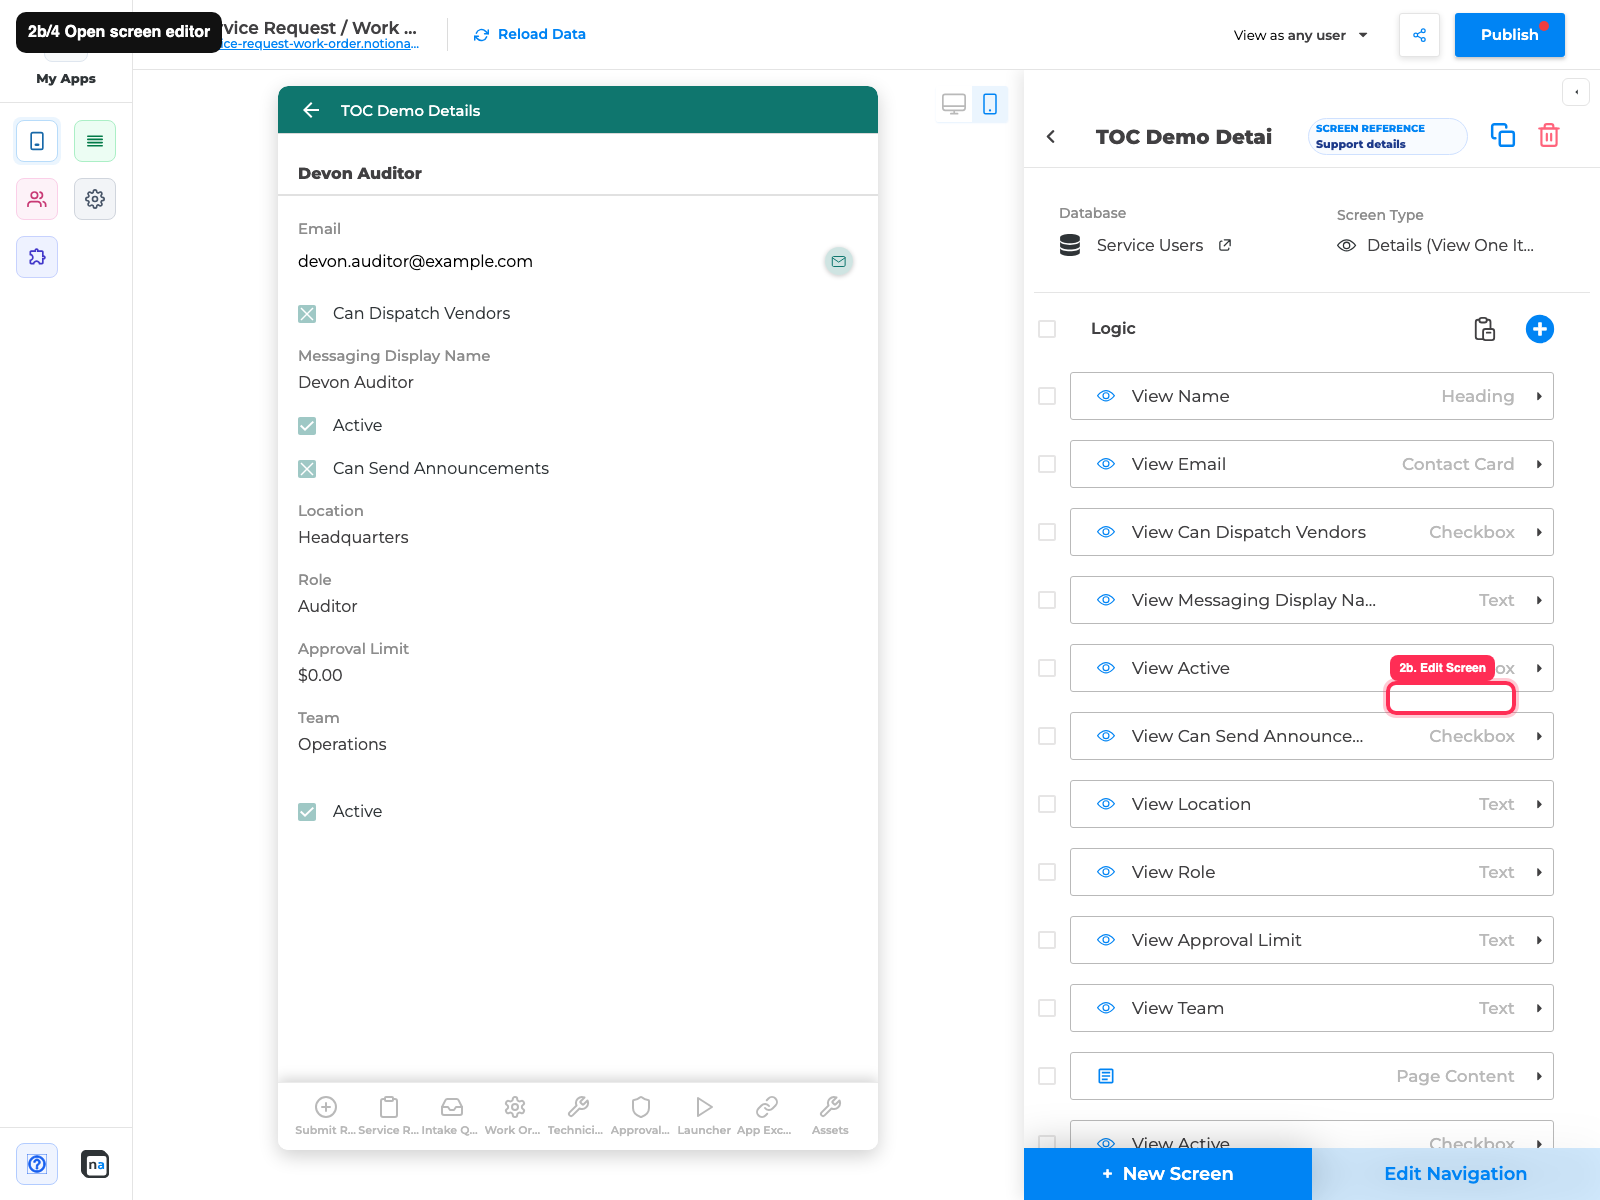Open Launcher tab in bottom navigation

click(704, 1116)
